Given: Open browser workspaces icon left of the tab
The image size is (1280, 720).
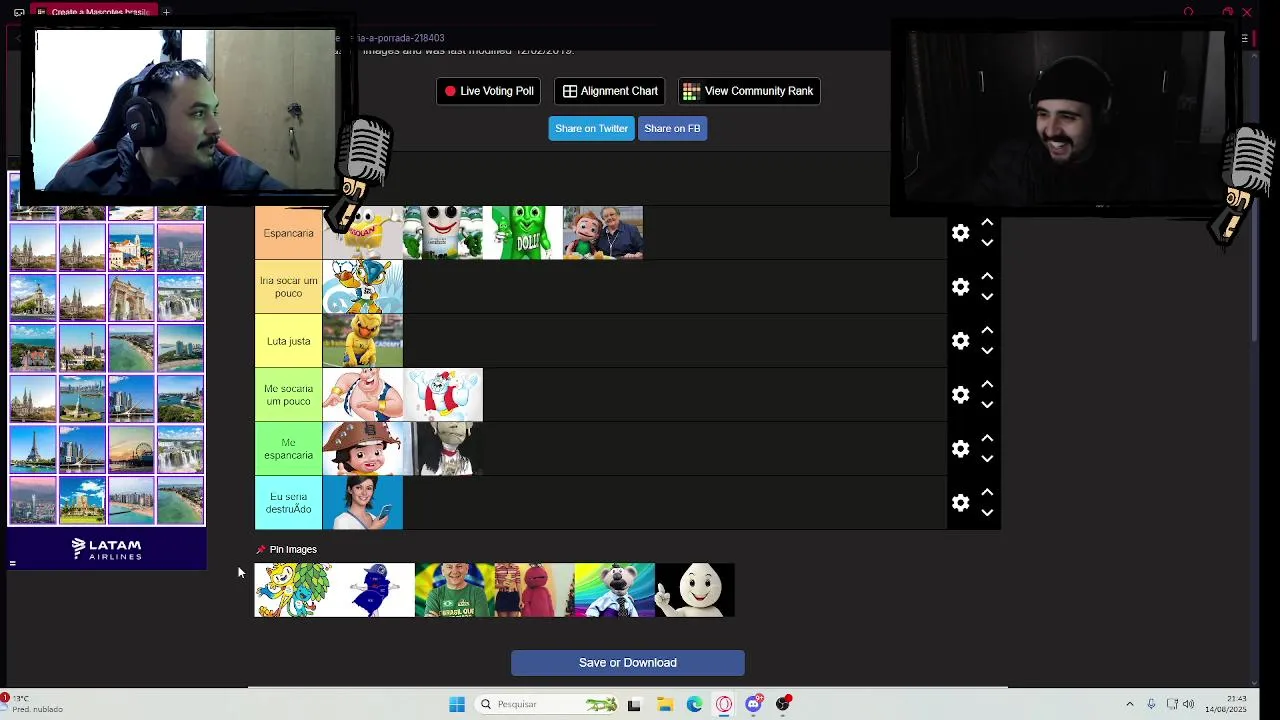Looking at the screenshot, I should coord(19,12).
